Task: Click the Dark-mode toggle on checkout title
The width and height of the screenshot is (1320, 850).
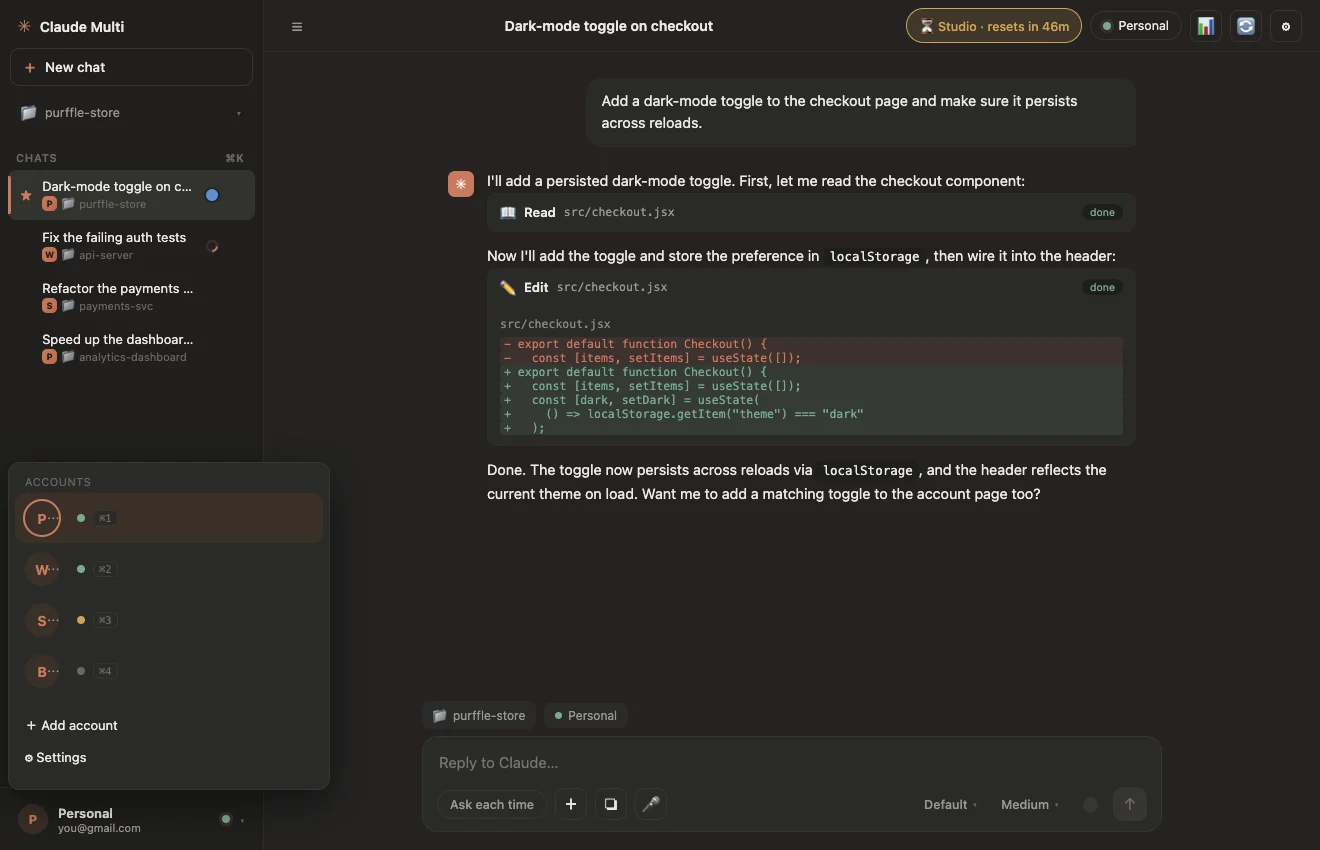Action: pyautogui.click(x=609, y=26)
